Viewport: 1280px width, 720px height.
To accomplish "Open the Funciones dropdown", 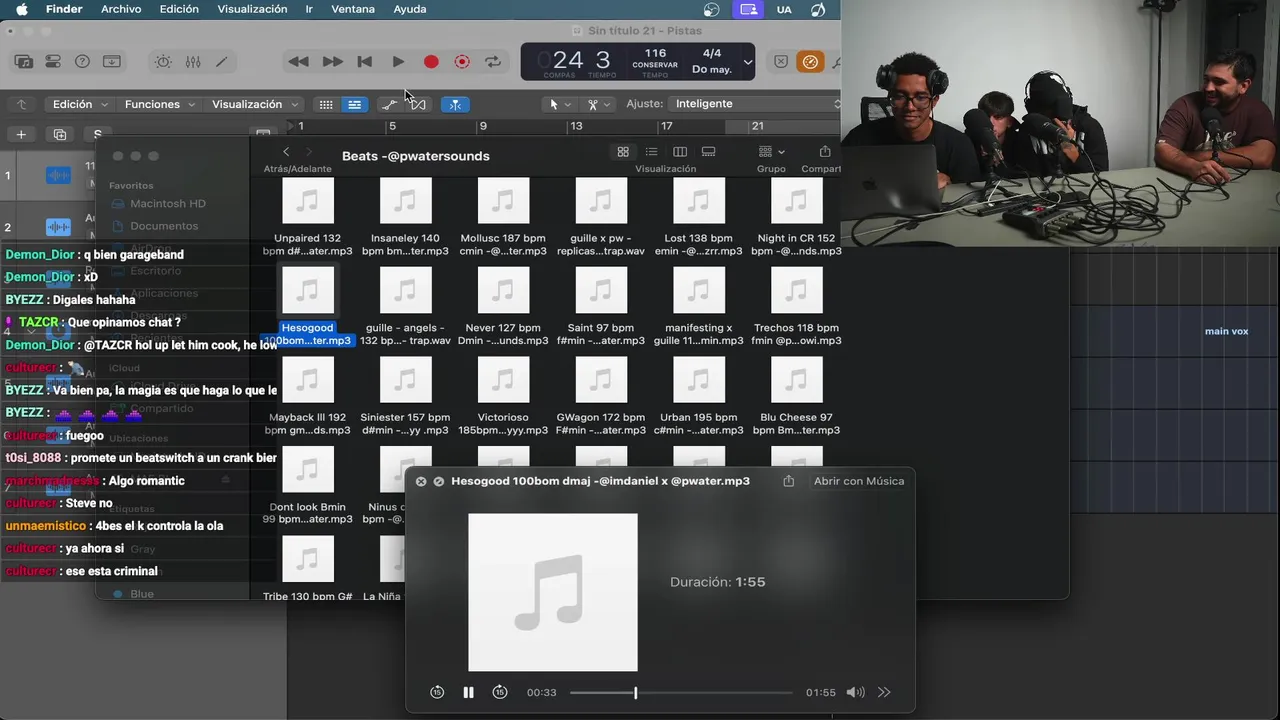I will tap(160, 104).
